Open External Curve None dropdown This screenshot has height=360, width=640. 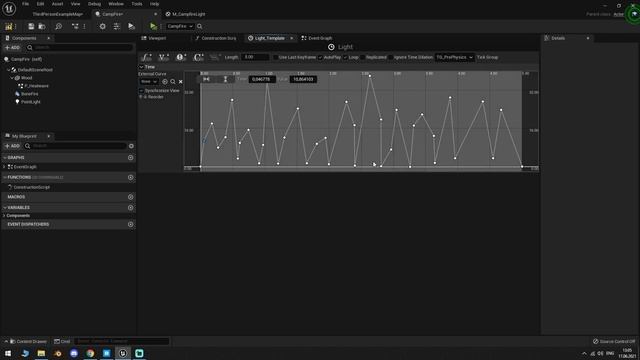pos(149,82)
